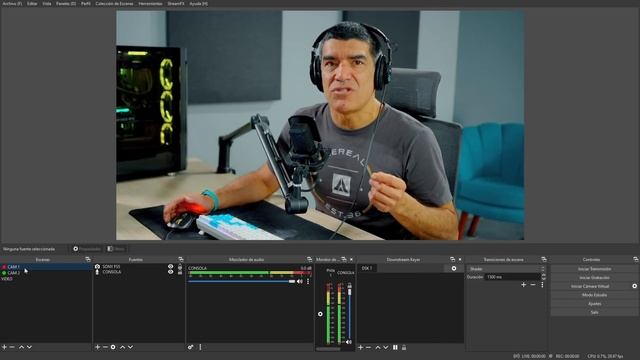Viewport: 640px width, 360px height.
Task: Open the scene transition type dropdown
Action: [x=506, y=269]
